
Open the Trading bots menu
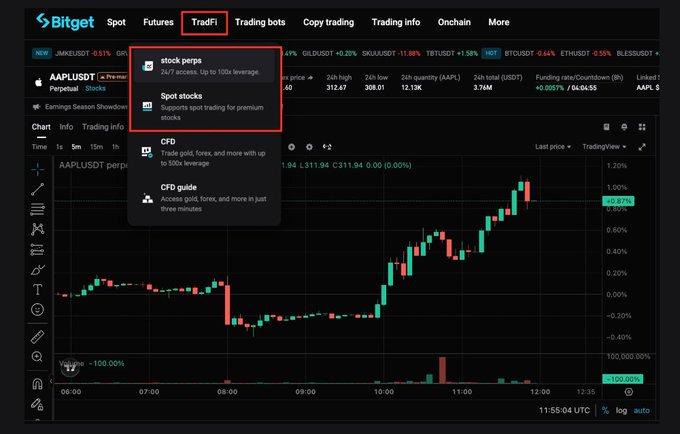[260, 22]
